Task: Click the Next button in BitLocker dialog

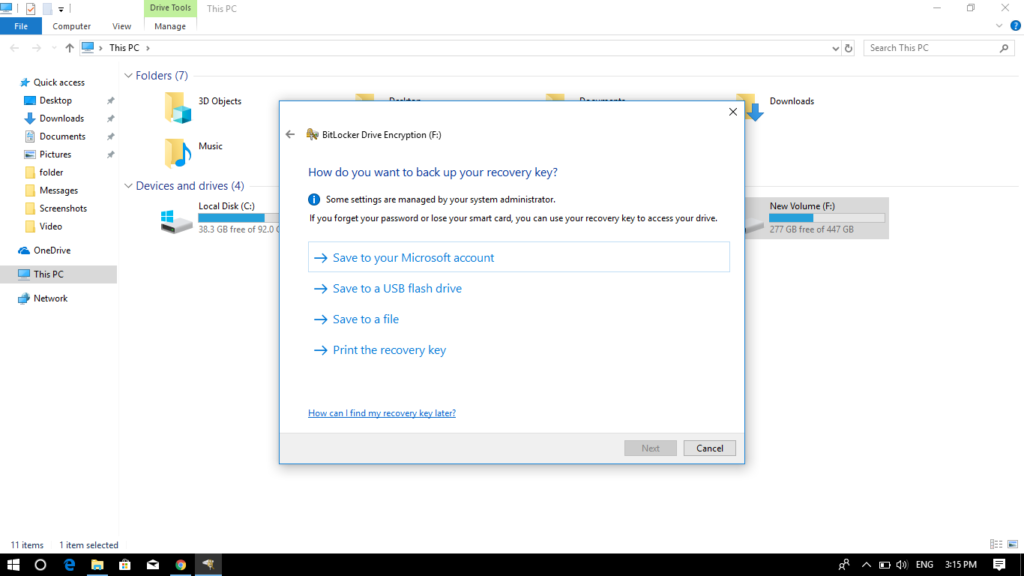Action: (x=650, y=448)
